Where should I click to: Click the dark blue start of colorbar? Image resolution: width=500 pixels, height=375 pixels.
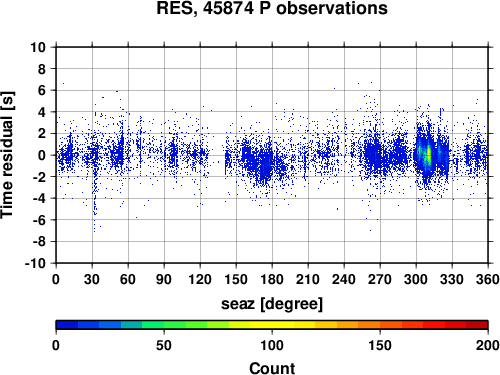[x=67, y=325]
